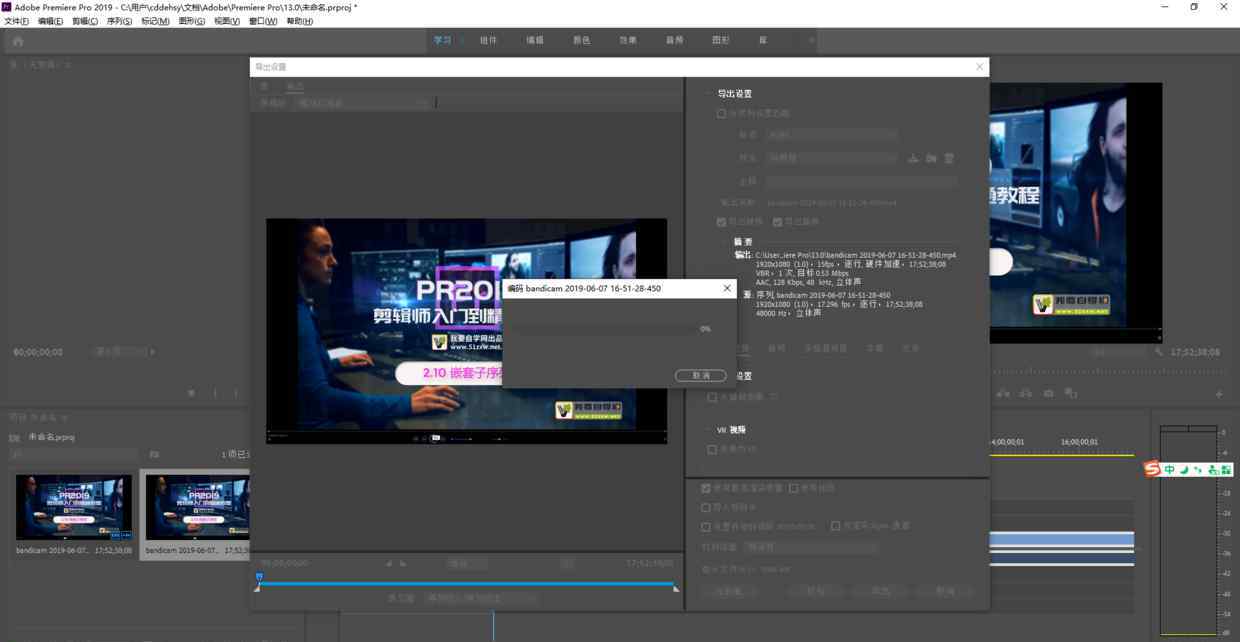Click the 元数据 metadata button
This screenshot has height=642, width=1240.
point(729,591)
